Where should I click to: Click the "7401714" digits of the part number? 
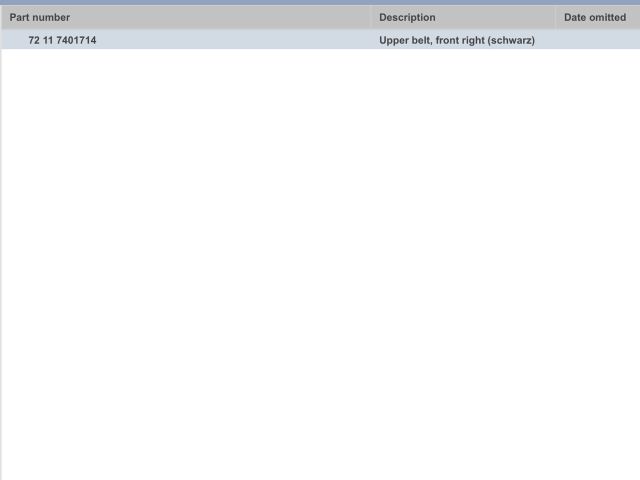pyautogui.click(x=77, y=40)
